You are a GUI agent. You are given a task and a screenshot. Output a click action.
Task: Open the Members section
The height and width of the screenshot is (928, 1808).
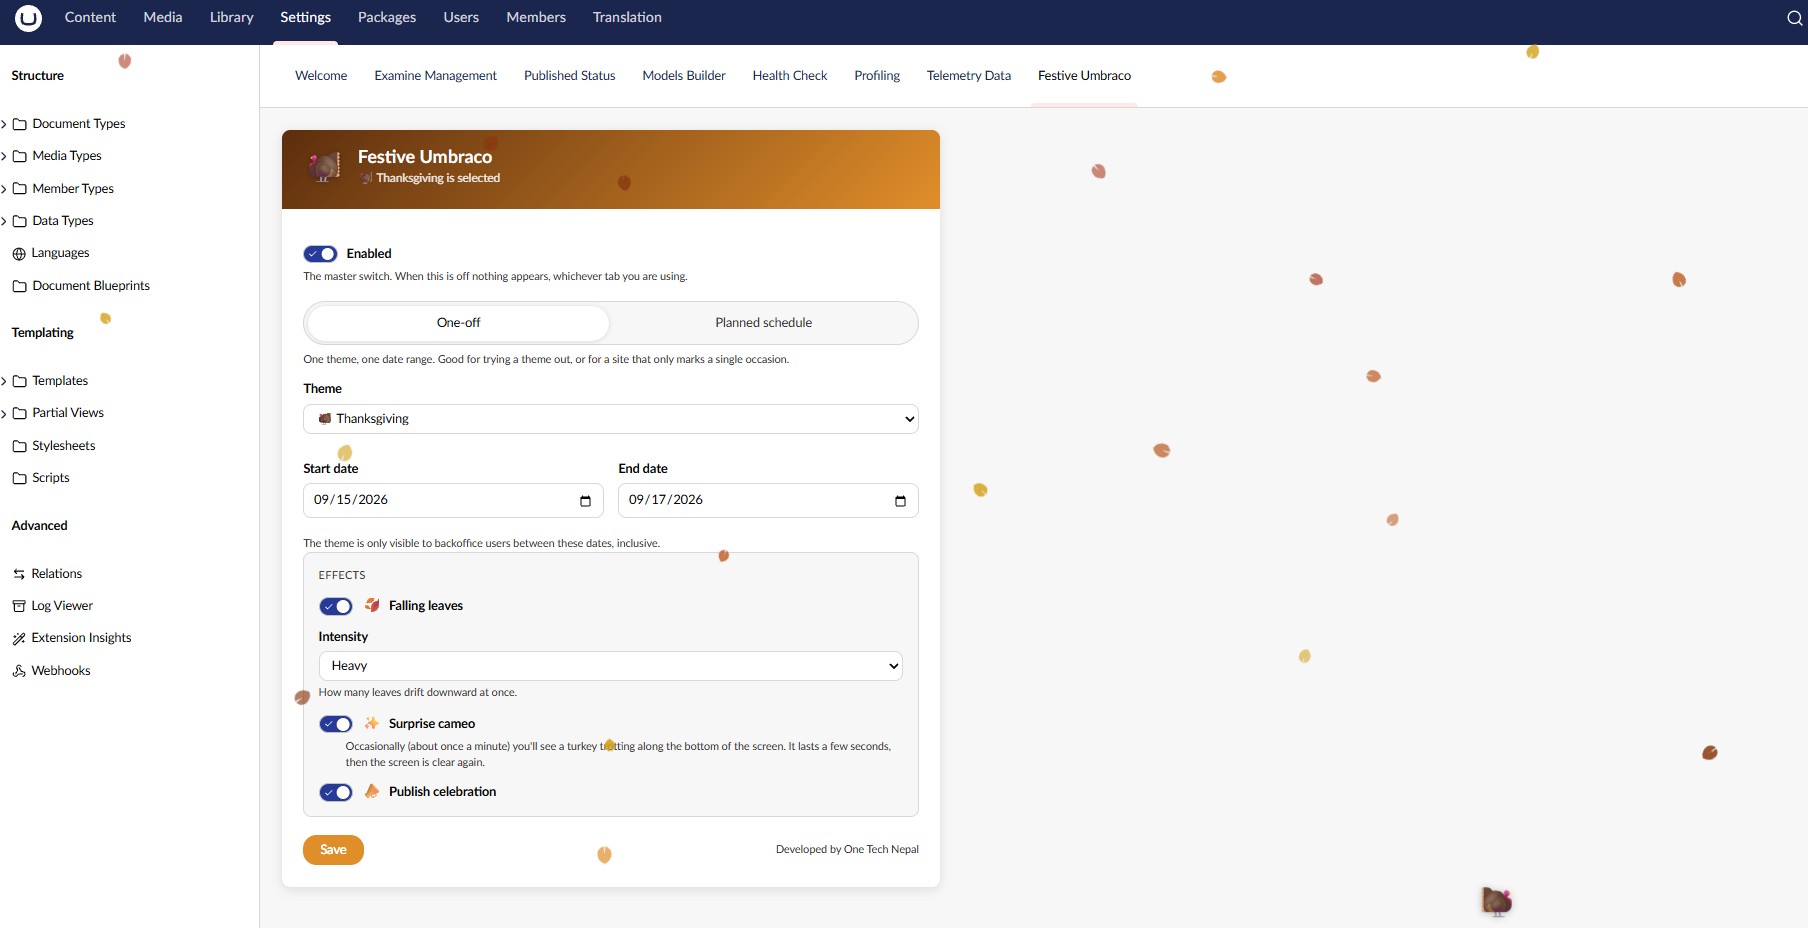[x=536, y=18]
